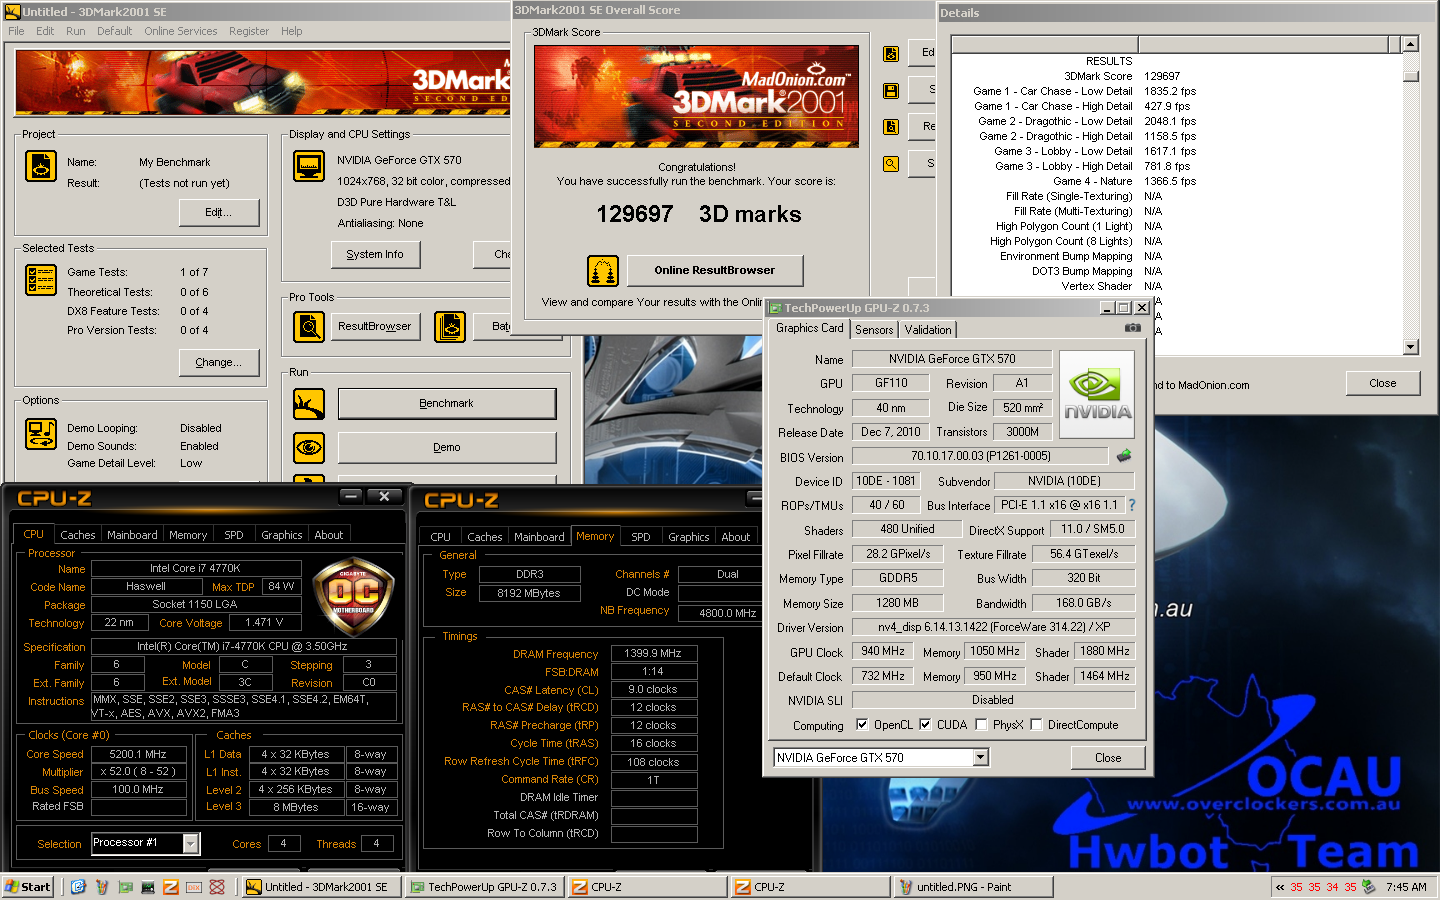
Task: Open Graphics tab in CPU-Z memory window
Action: 689,537
